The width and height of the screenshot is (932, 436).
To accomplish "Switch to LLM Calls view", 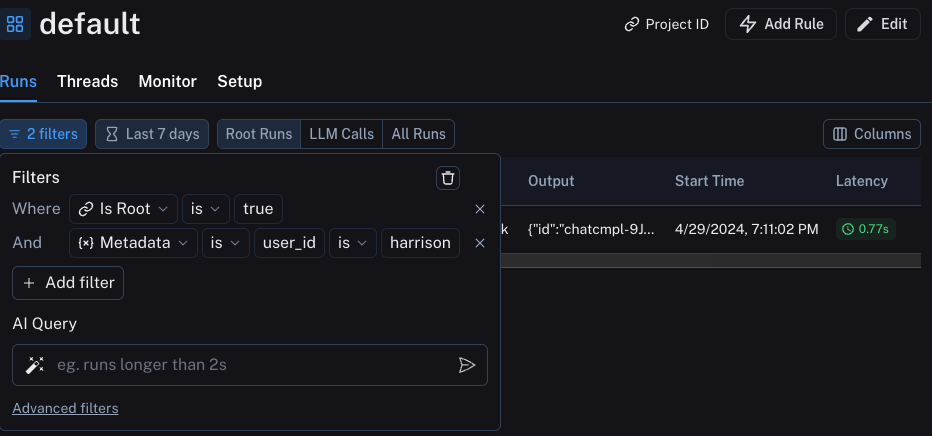I will tap(342, 134).
